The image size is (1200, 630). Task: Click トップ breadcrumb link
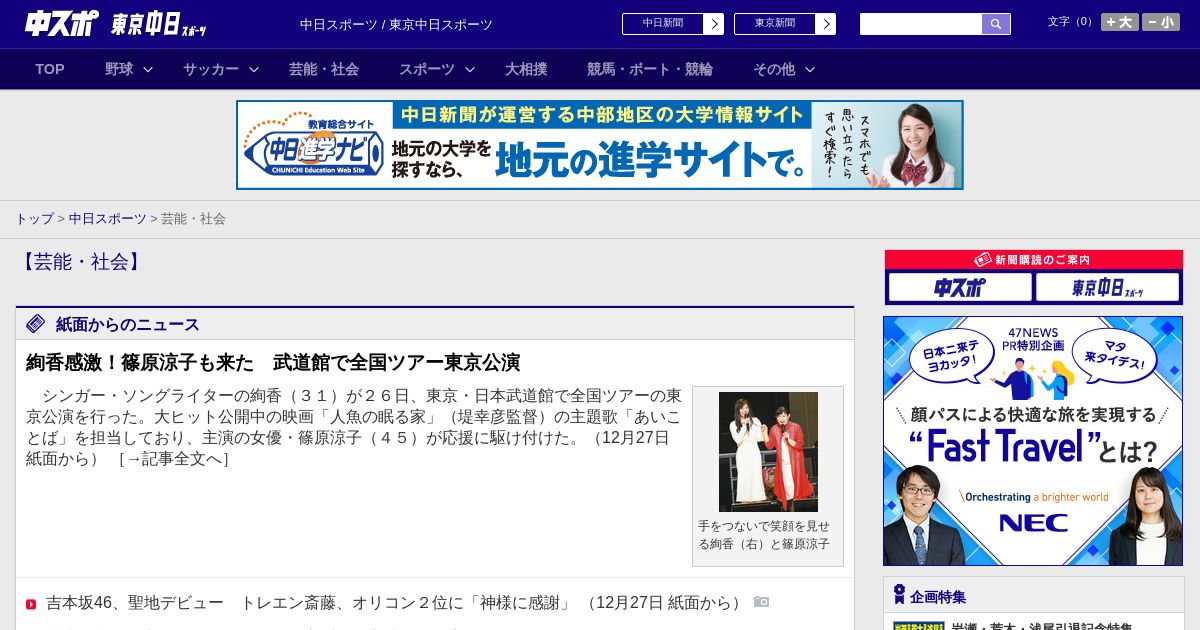[x=34, y=218]
